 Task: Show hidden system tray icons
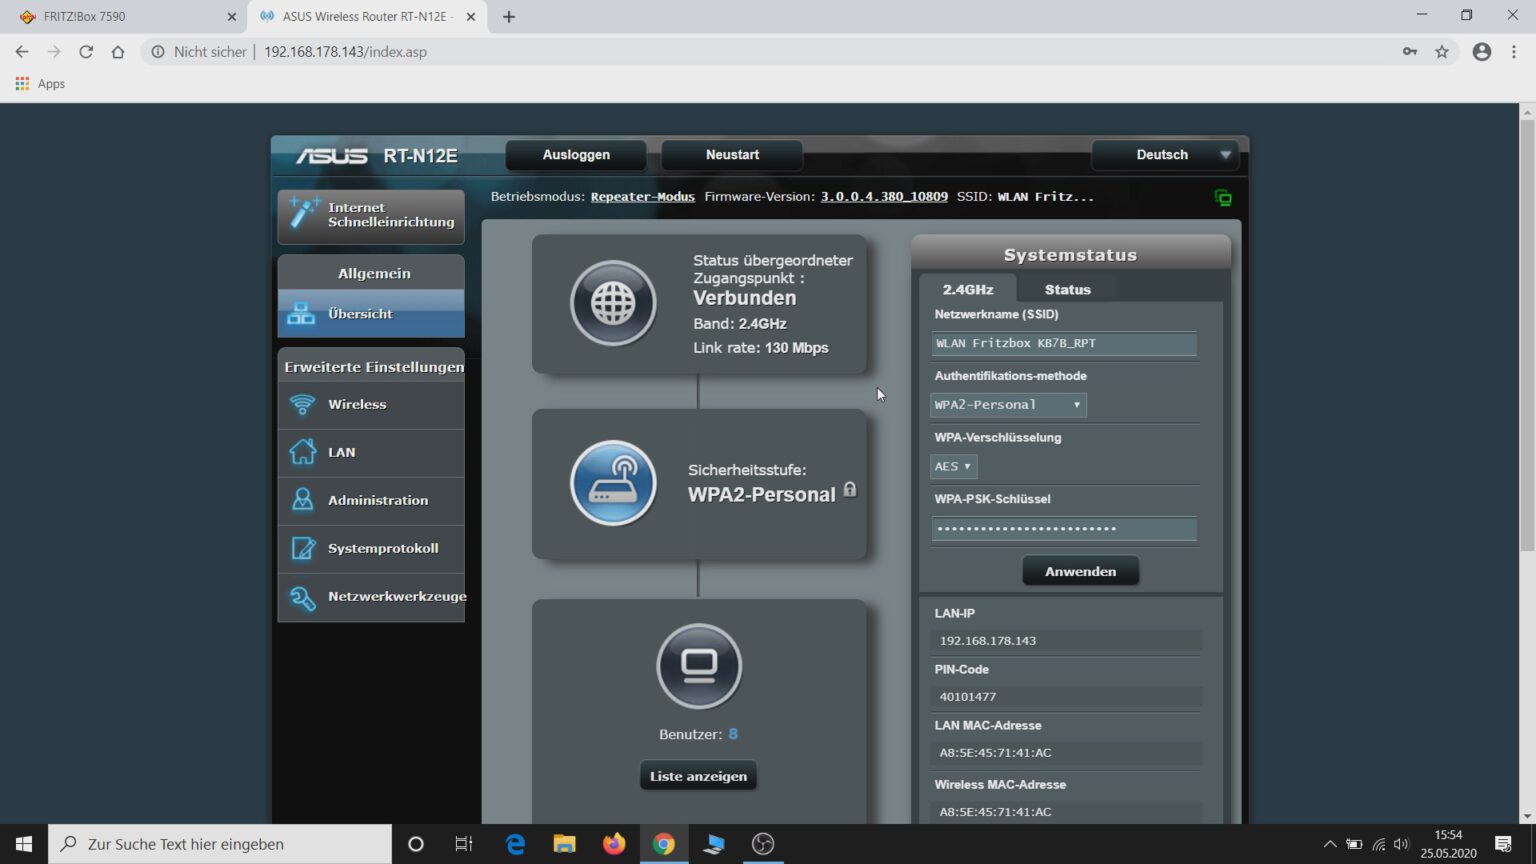coord(1330,844)
